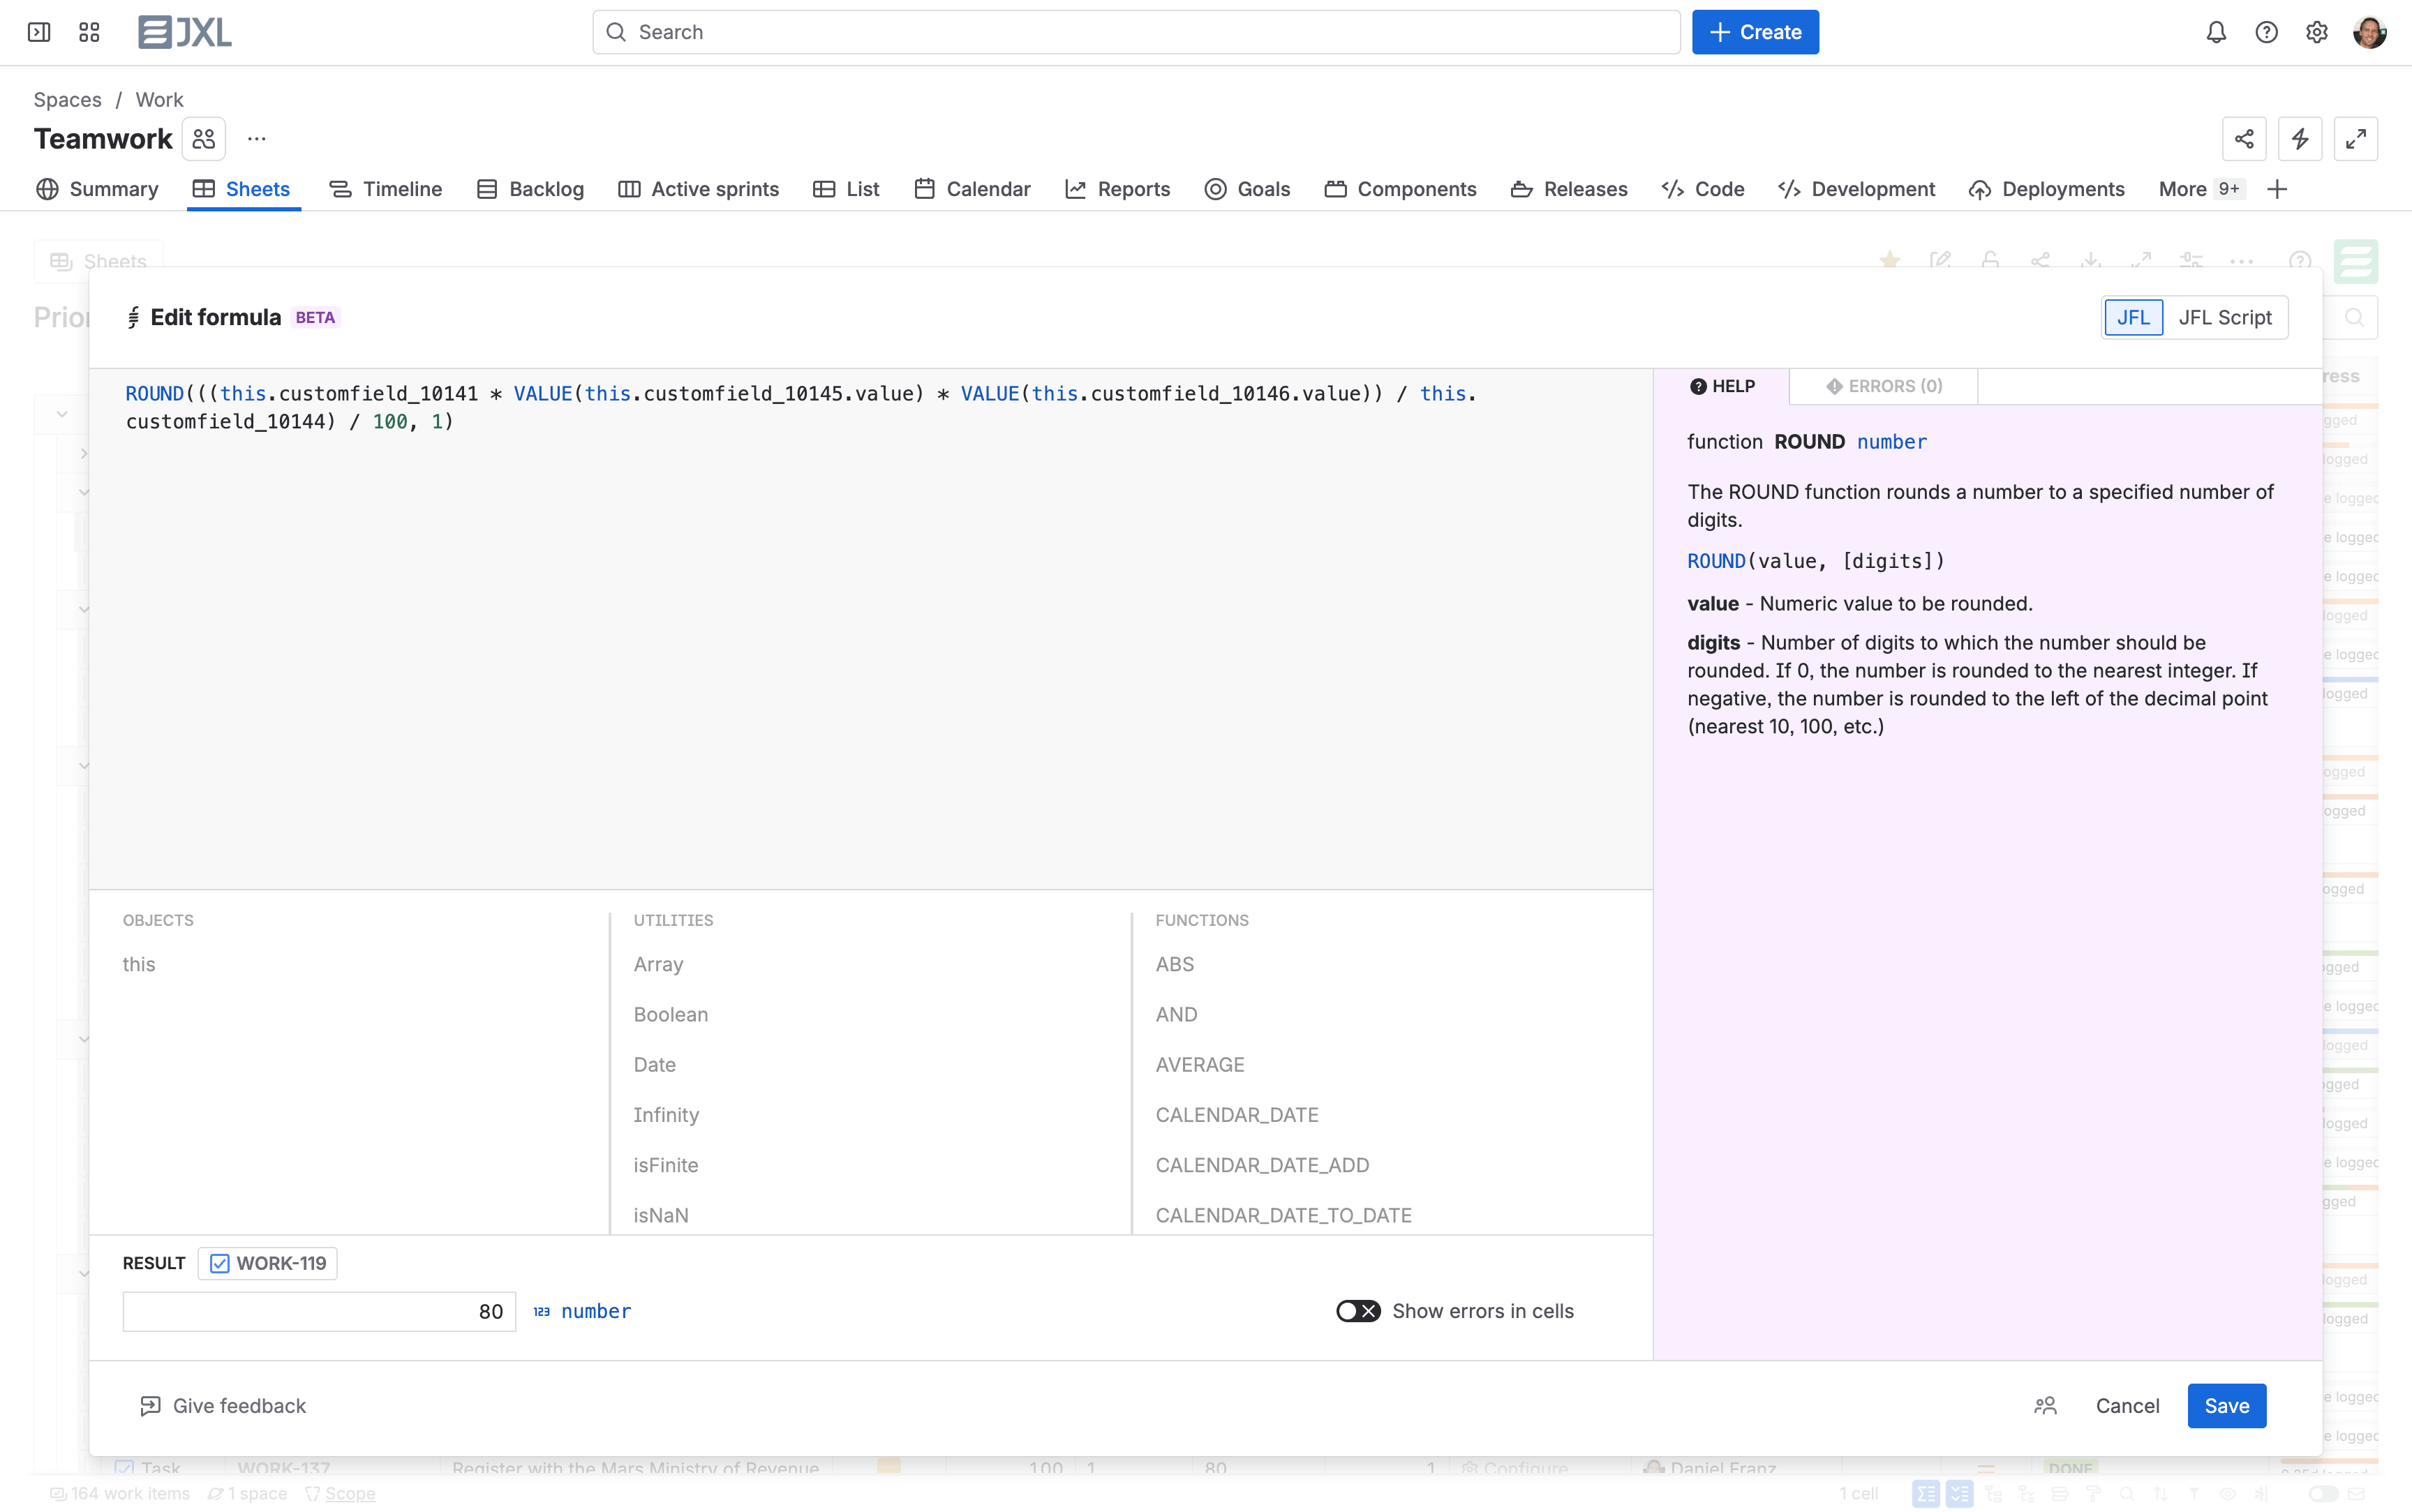Click Give feedback
Viewport: 2412px width, 1512px height.
pos(223,1405)
